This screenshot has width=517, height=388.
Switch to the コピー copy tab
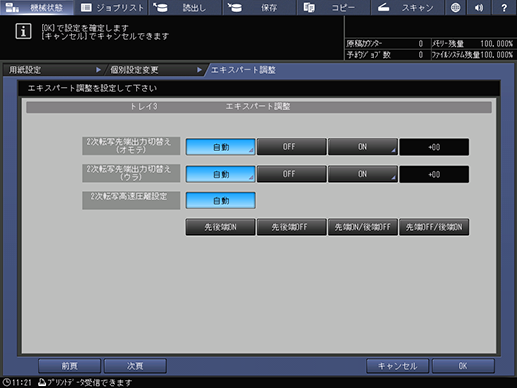click(x=333, y=7)
